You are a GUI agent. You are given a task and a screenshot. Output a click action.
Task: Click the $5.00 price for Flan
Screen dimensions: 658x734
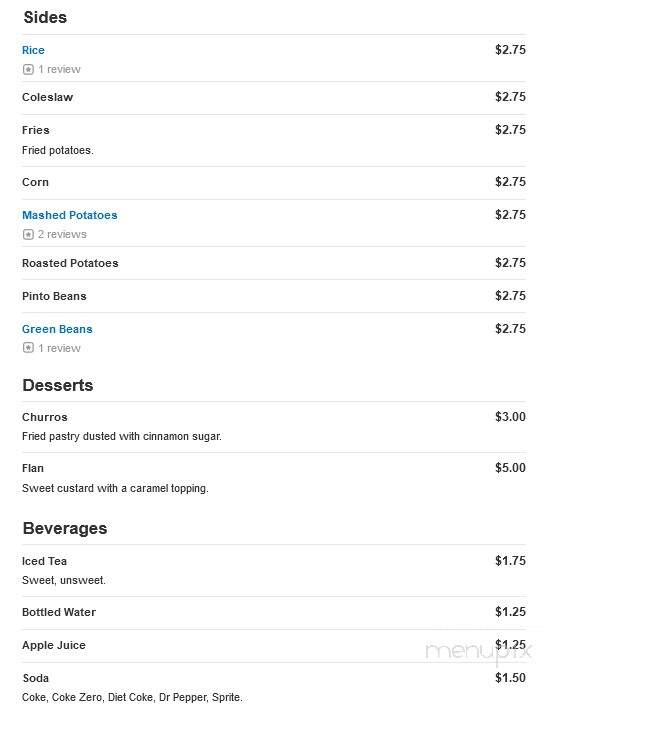click(x=510, y=468)
